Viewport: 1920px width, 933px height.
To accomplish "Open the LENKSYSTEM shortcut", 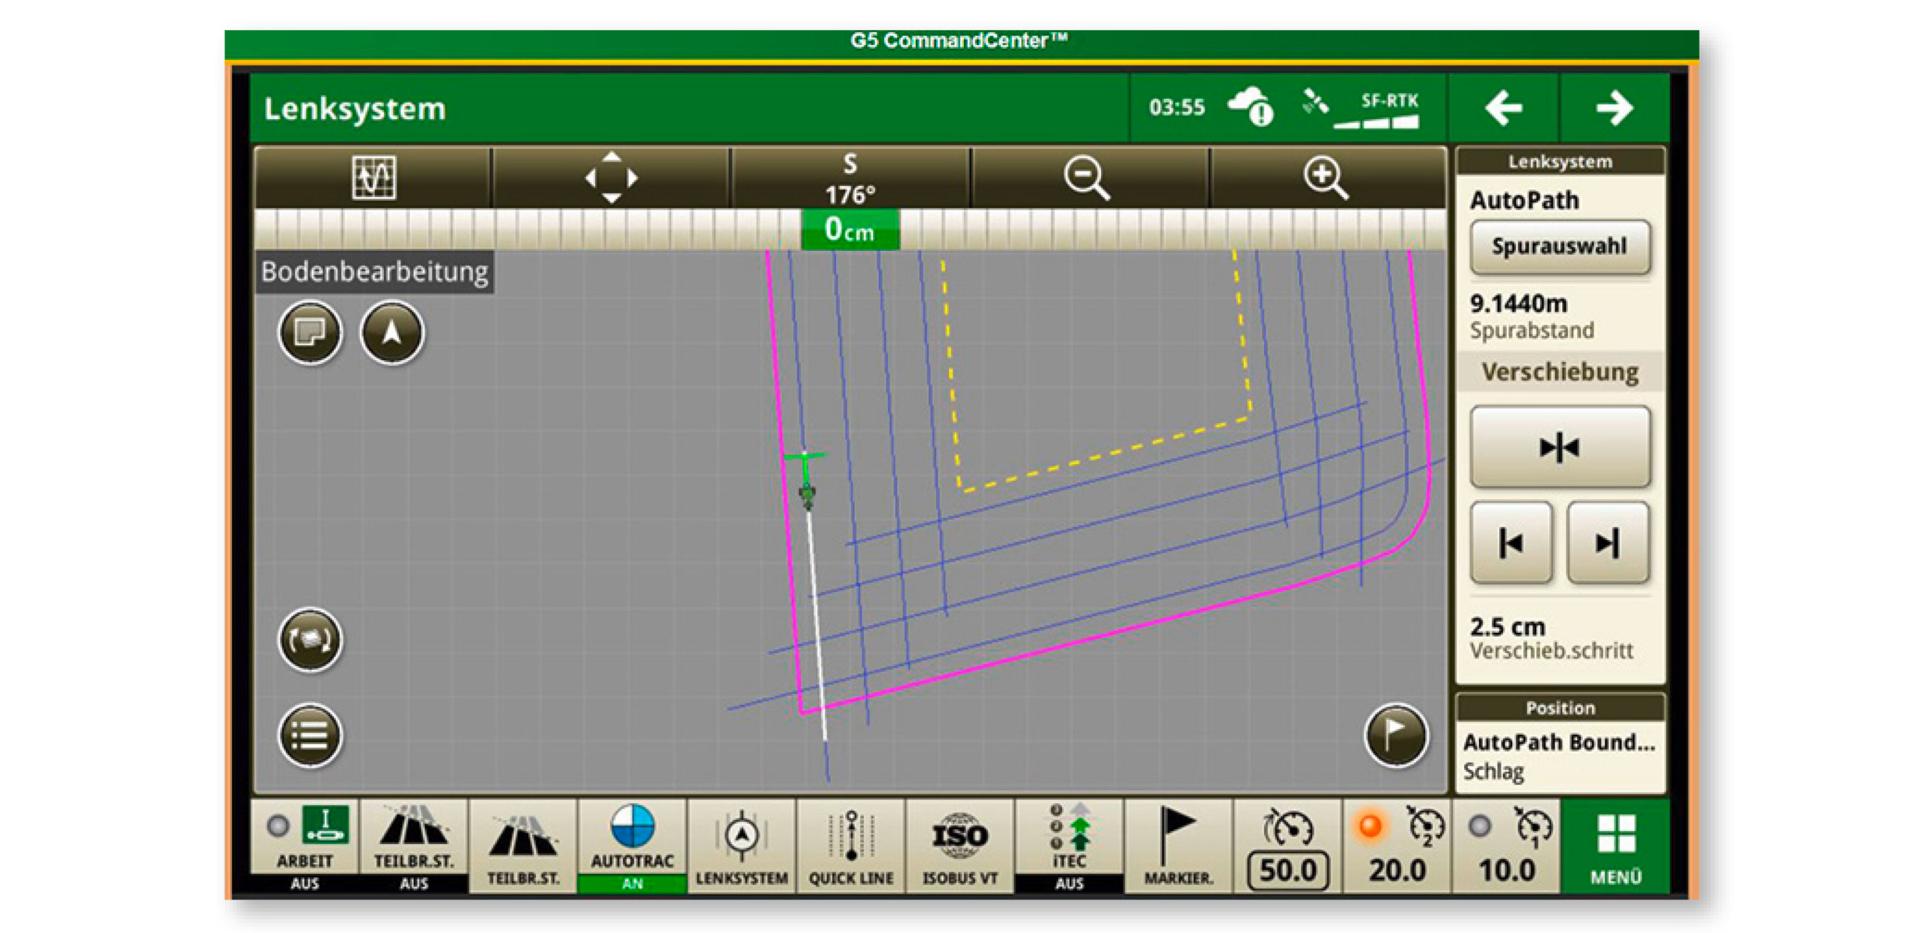I will [x=742, y=846].
